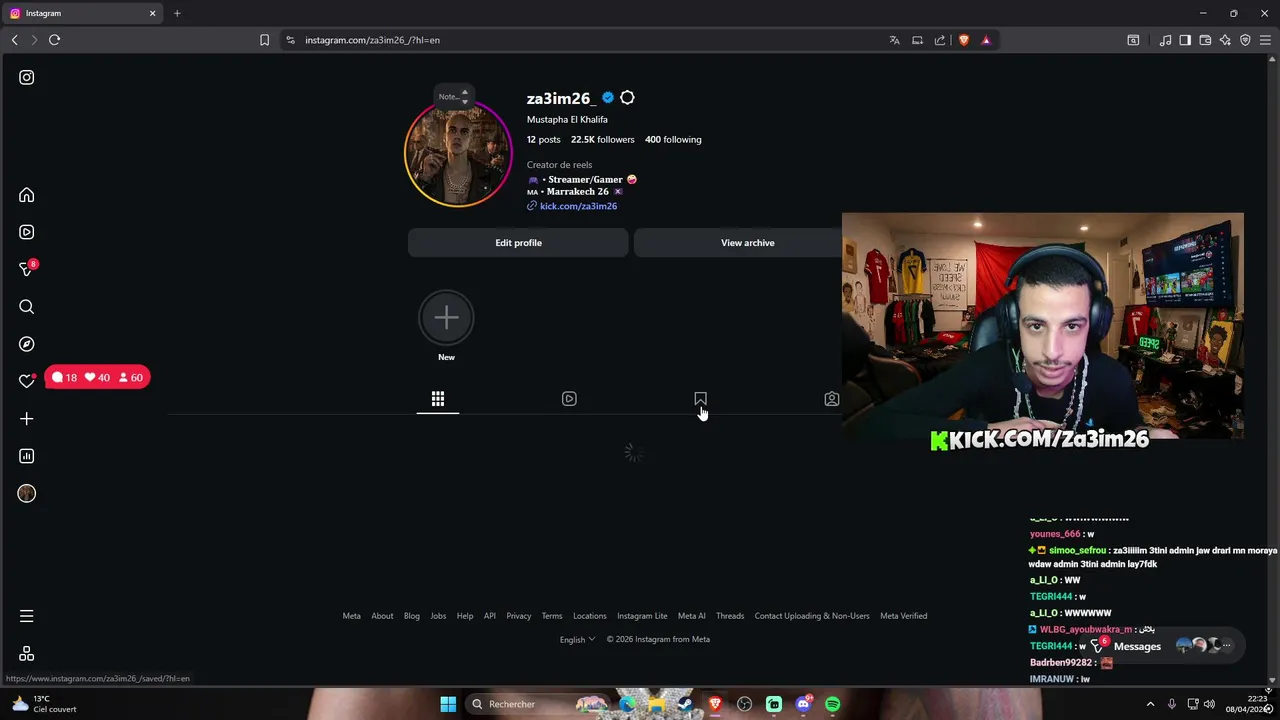Open profile via sidebar avatar
This screenshot has width=1280, height=720.
[27, 493]
